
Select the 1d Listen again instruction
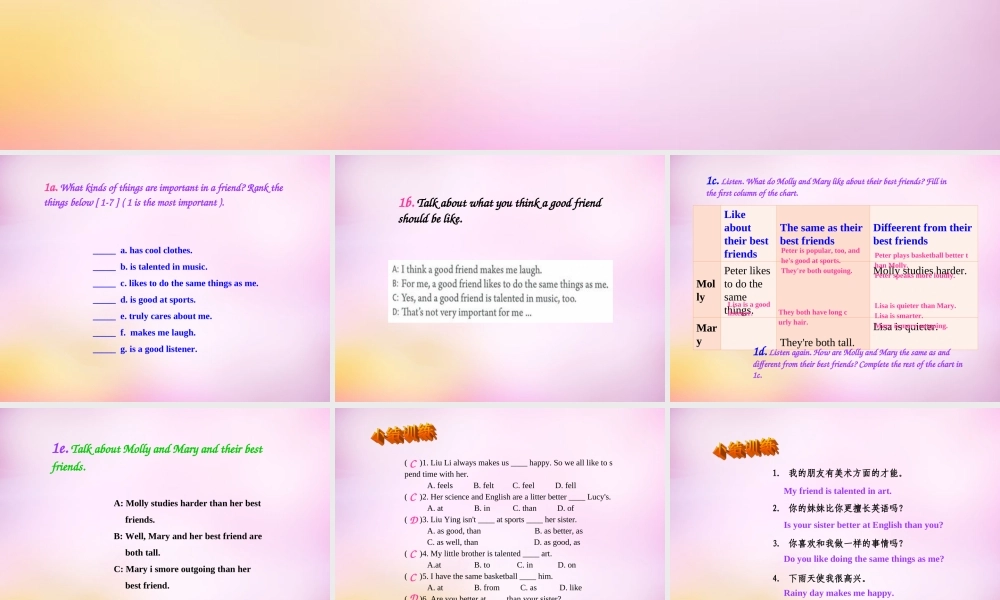click(858, 363)
